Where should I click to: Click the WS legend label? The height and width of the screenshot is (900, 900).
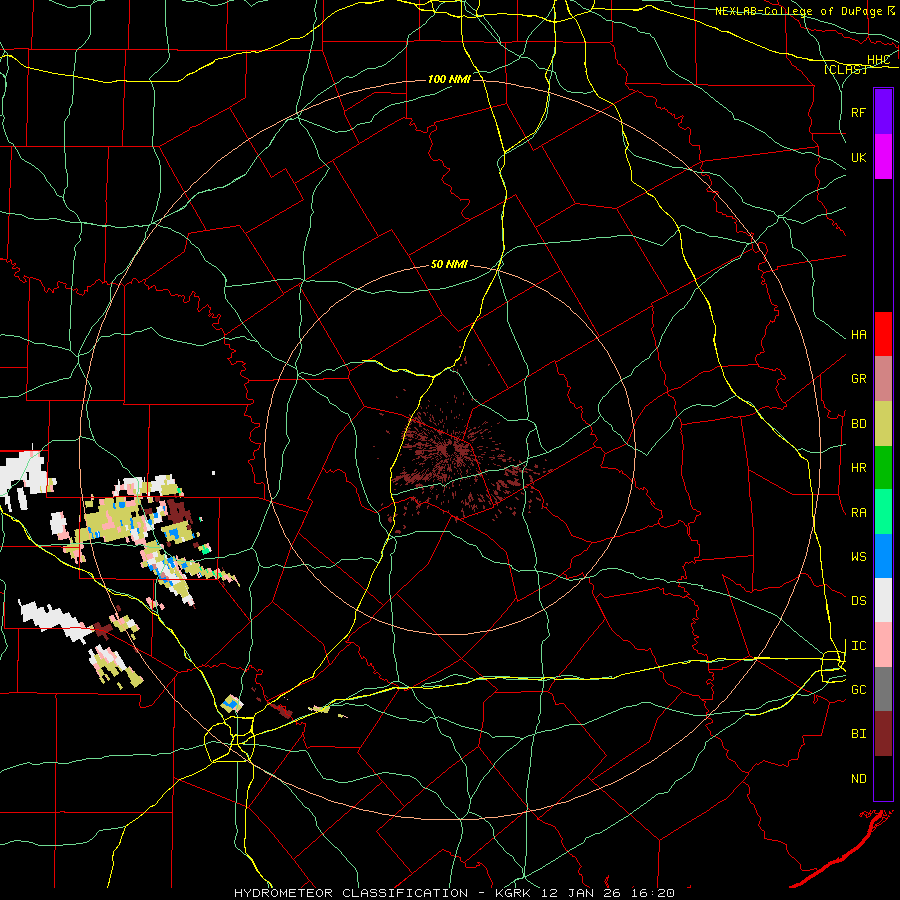tap(858, 556)
